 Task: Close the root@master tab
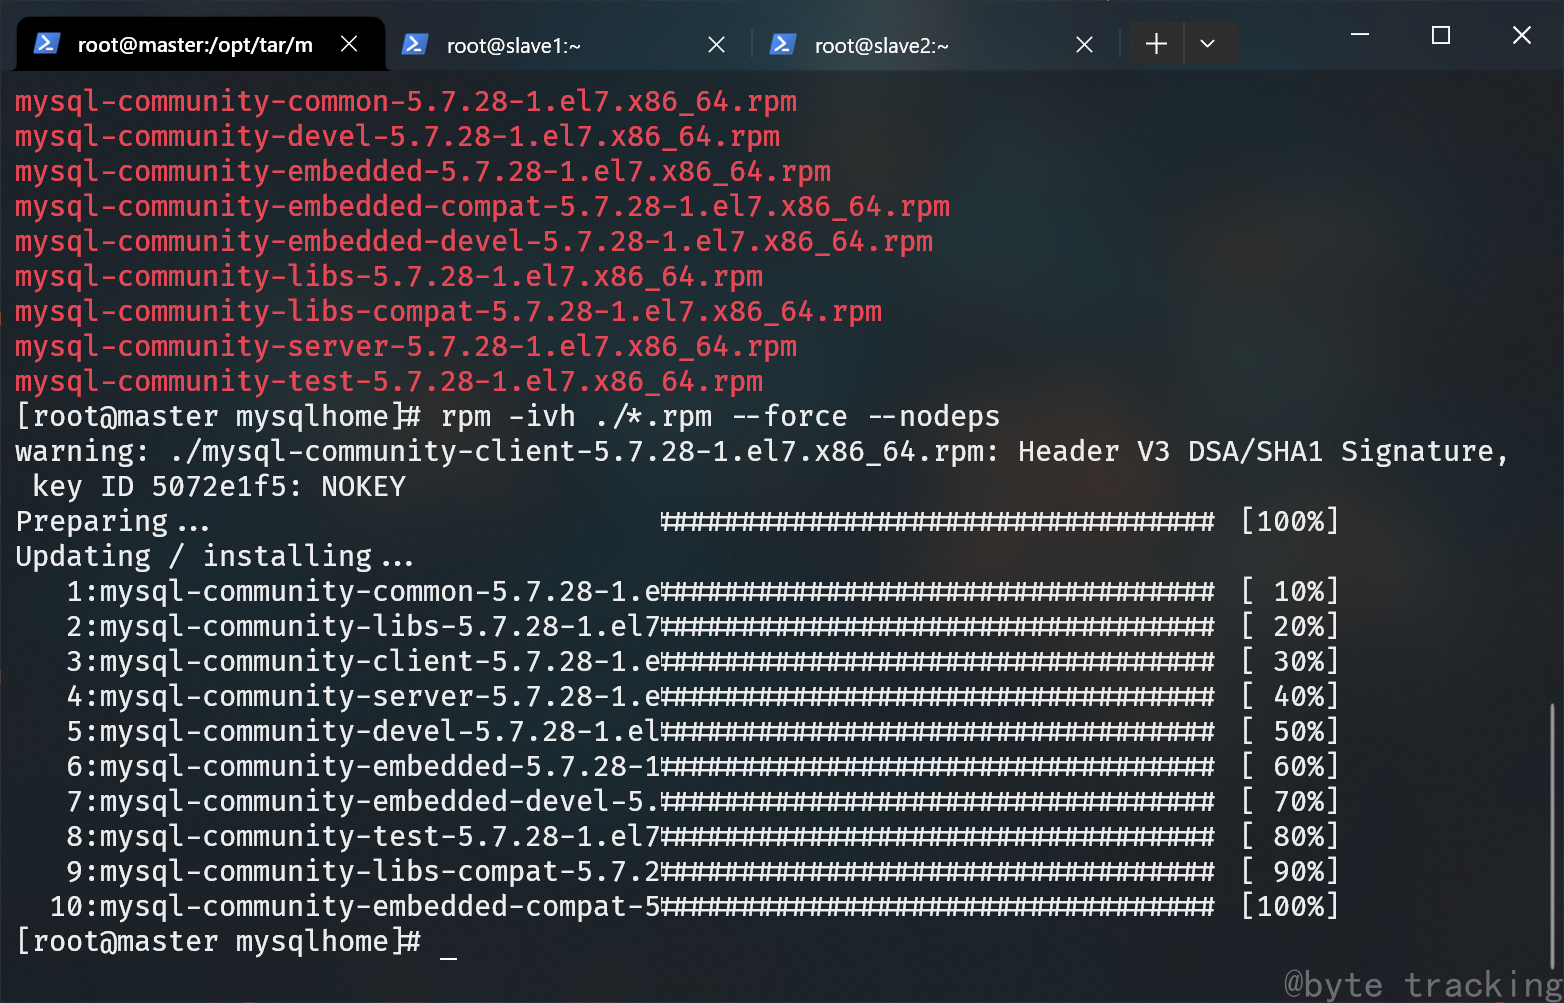tap(349, 44)
